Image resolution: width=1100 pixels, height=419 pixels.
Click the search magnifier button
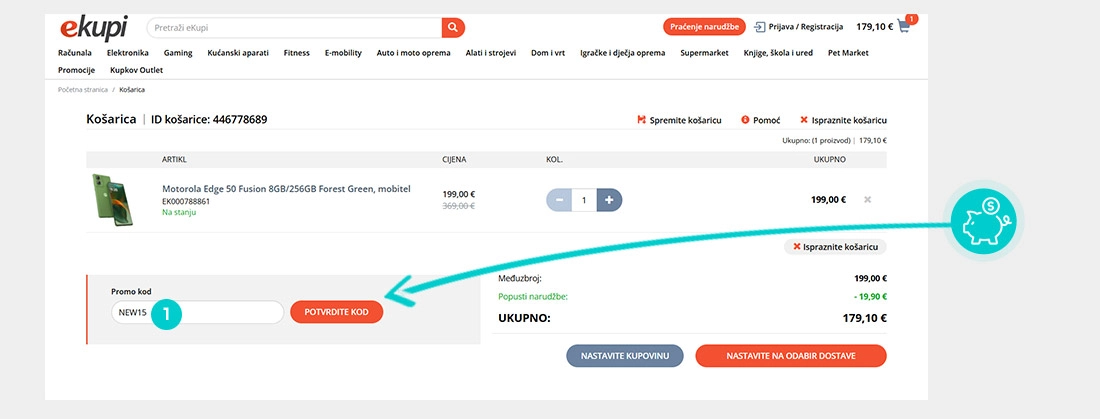(453, 27)
